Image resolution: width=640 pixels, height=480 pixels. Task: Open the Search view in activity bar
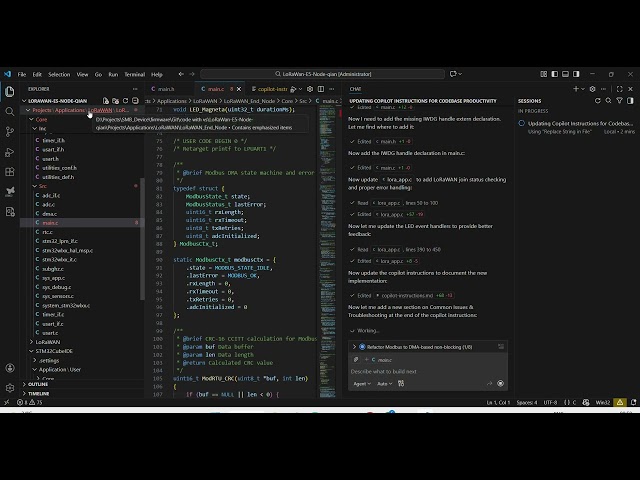point(10,111)
